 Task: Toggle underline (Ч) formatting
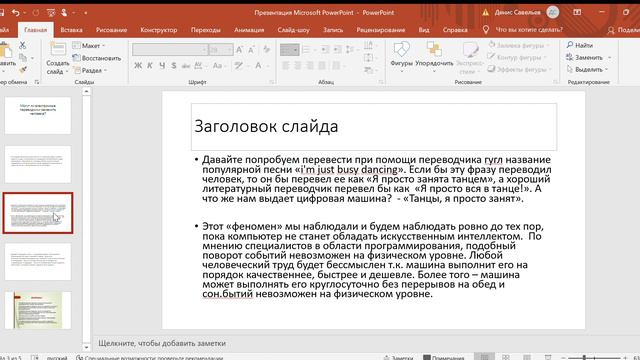(x=162, y=65)
